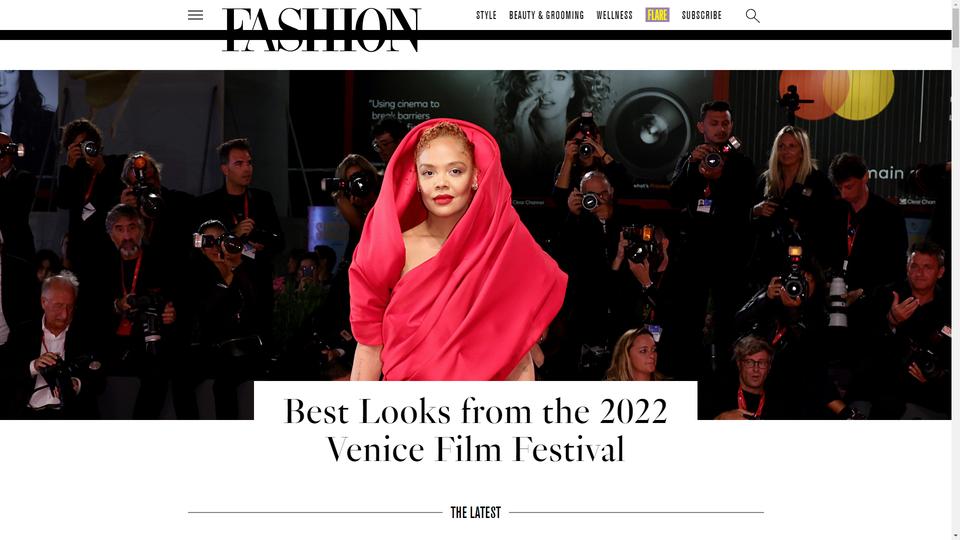Click the scrollbar track below the thumb

(x=956, y=288)
